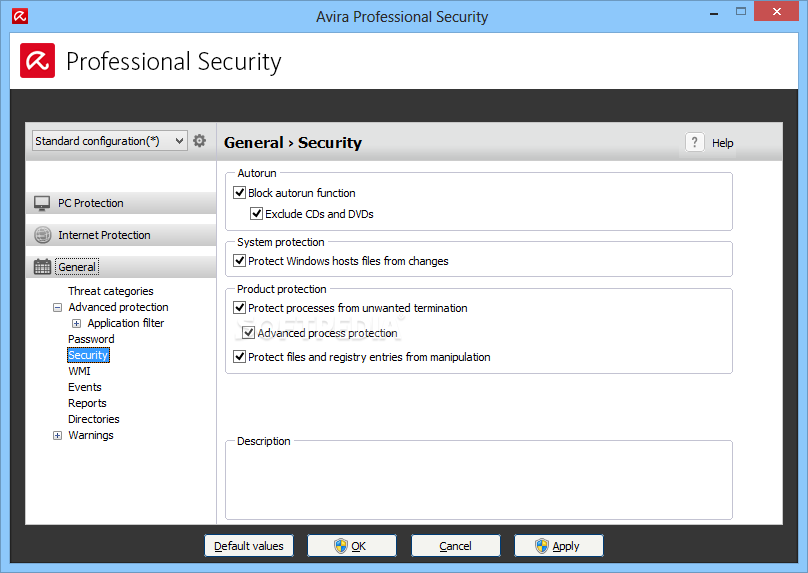Toggle Exclude CDs and DVDs checkbox

click(256, 213)
